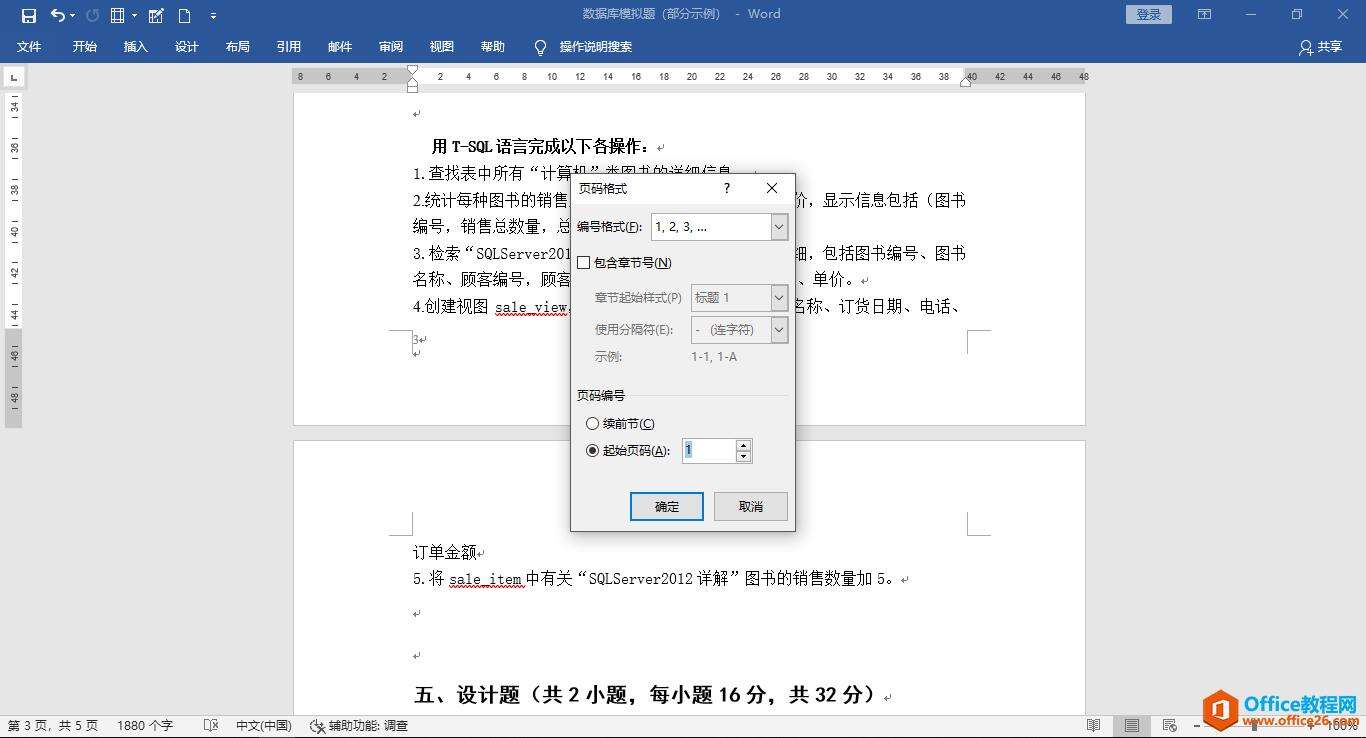Image resolution: width=1366 pixels, height=738 pixels.
Task: Customize the quick access toolbar
Action: point(213,16)
